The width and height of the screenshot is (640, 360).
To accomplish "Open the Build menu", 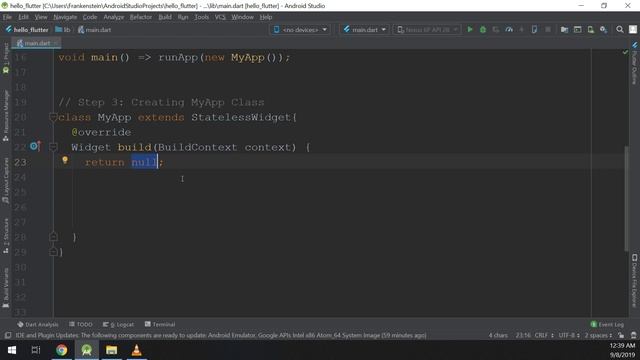I will tap(165, 17).
